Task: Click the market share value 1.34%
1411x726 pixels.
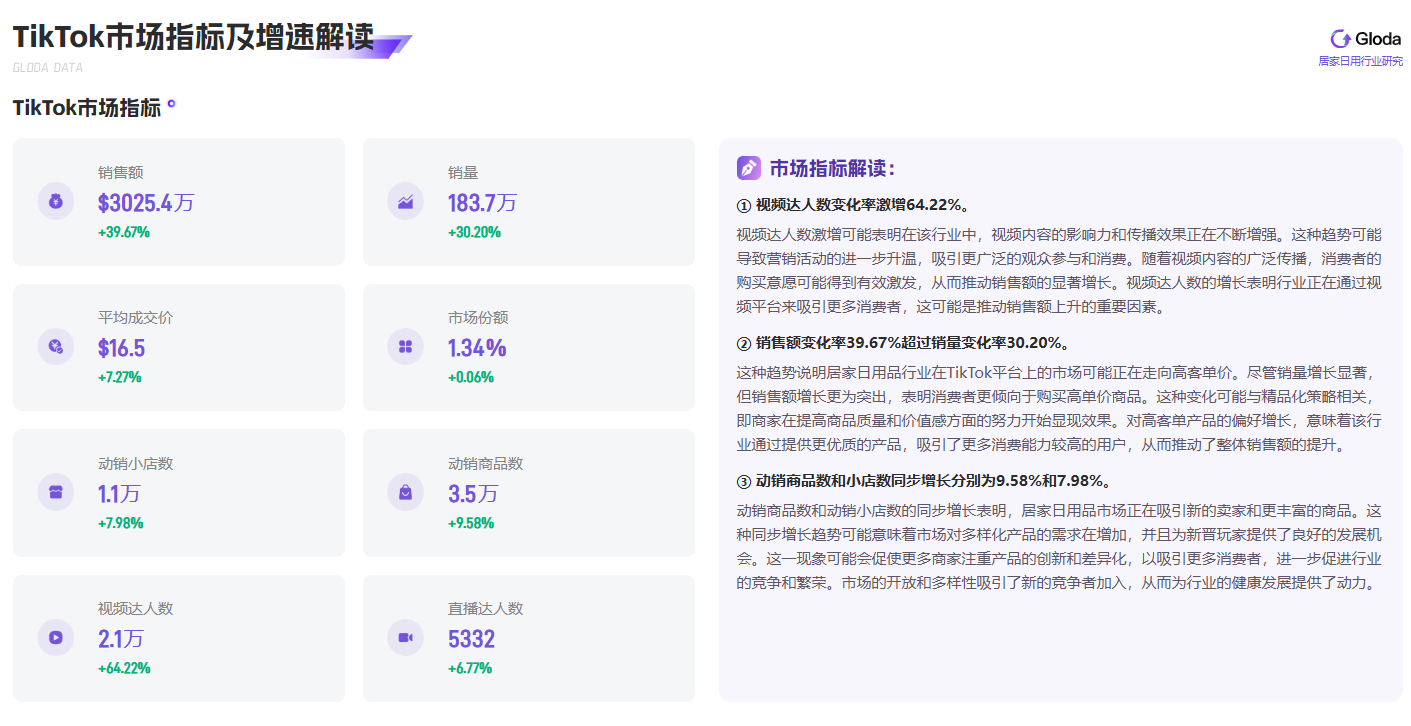Action: click(477, 349)
